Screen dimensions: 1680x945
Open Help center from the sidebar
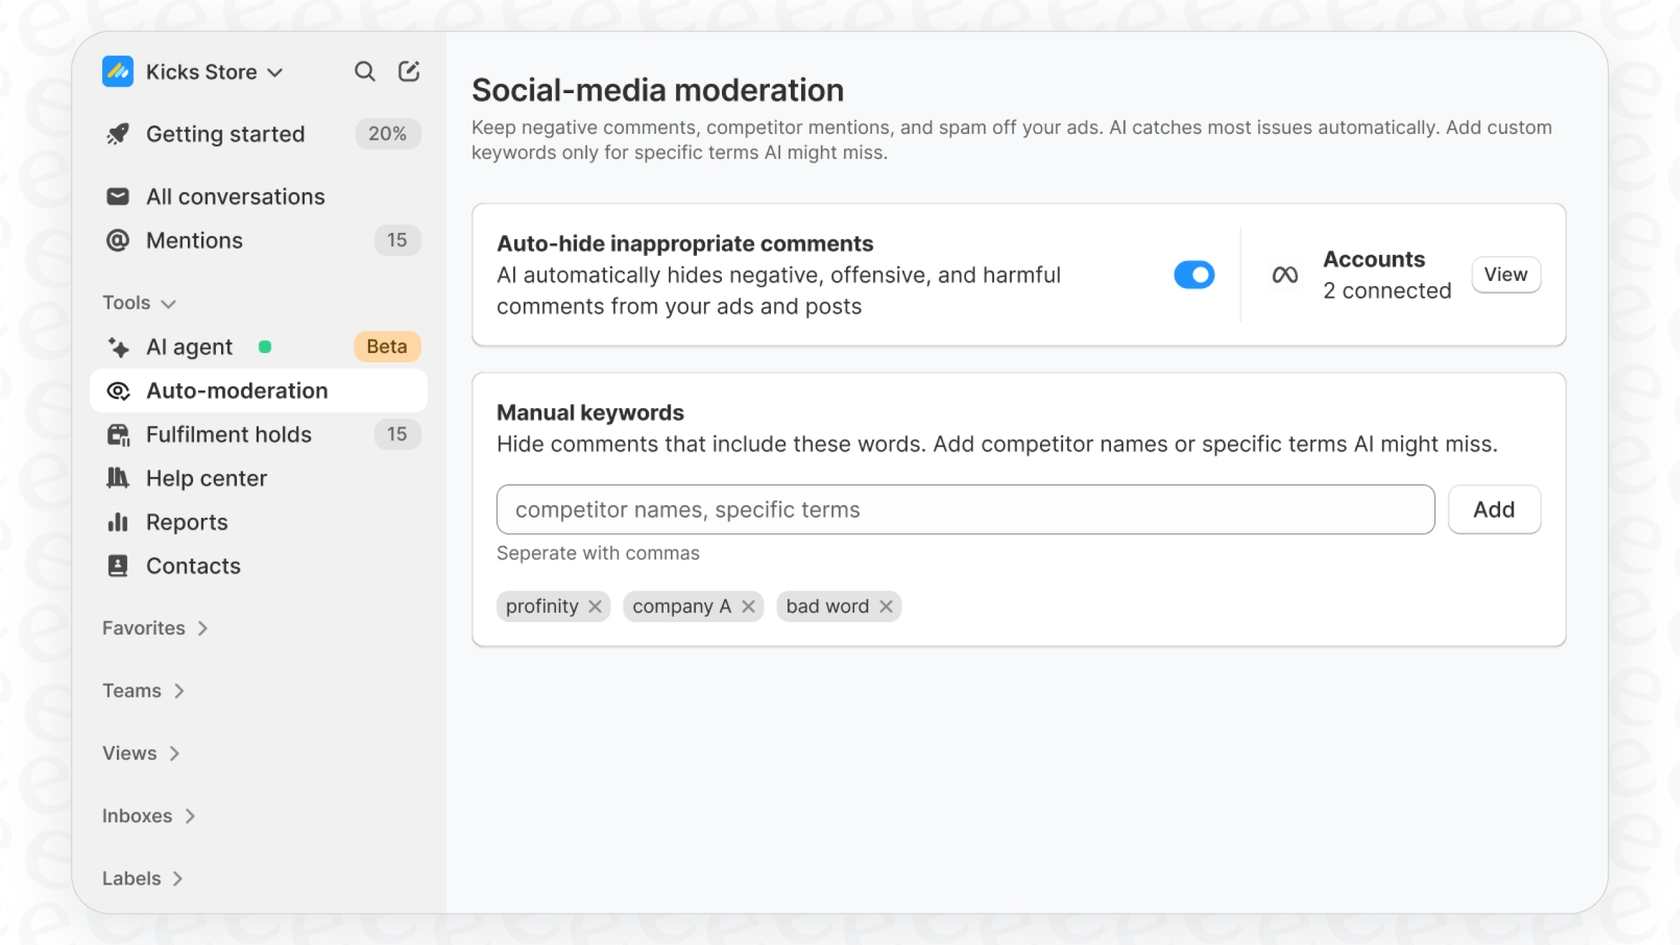tap(206, 478)
